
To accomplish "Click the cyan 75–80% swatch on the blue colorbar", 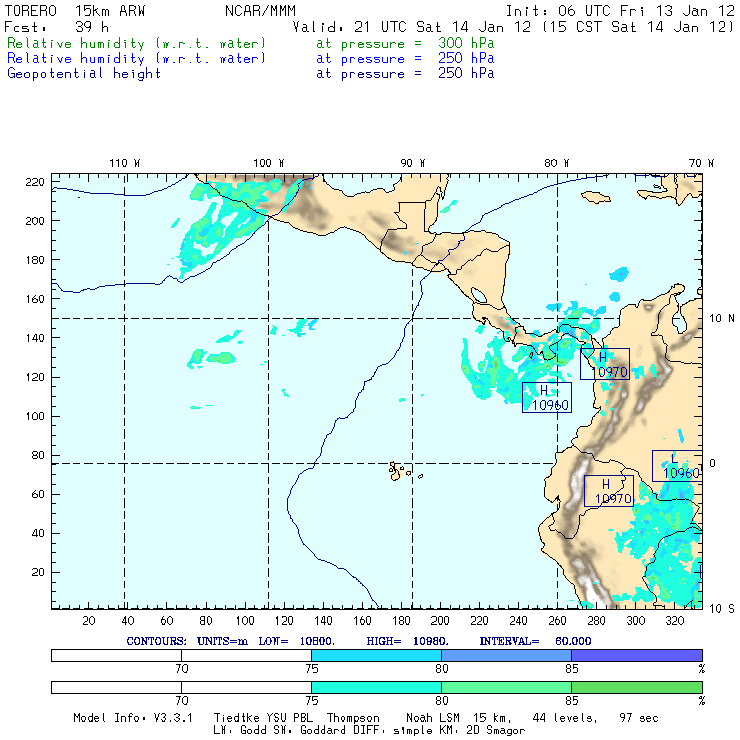I will [x=376, y=655].
